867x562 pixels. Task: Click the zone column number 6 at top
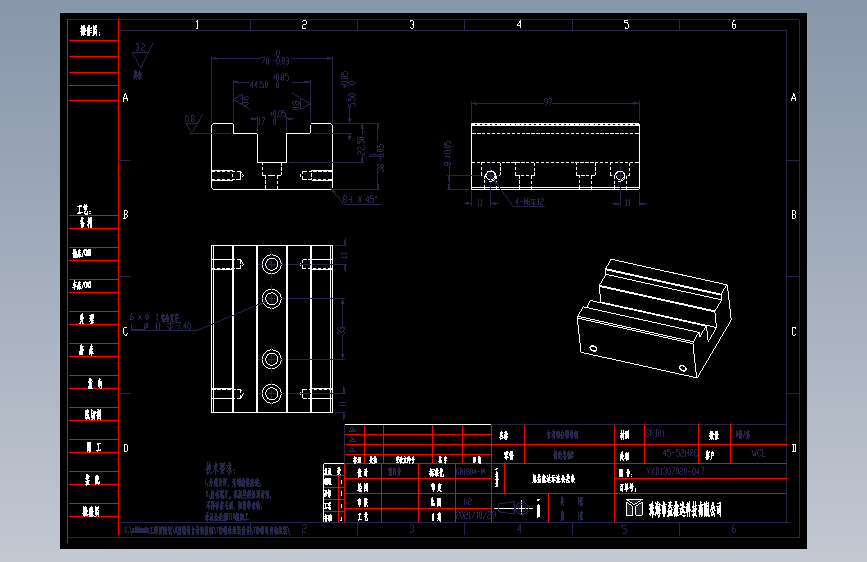[734, 25]
